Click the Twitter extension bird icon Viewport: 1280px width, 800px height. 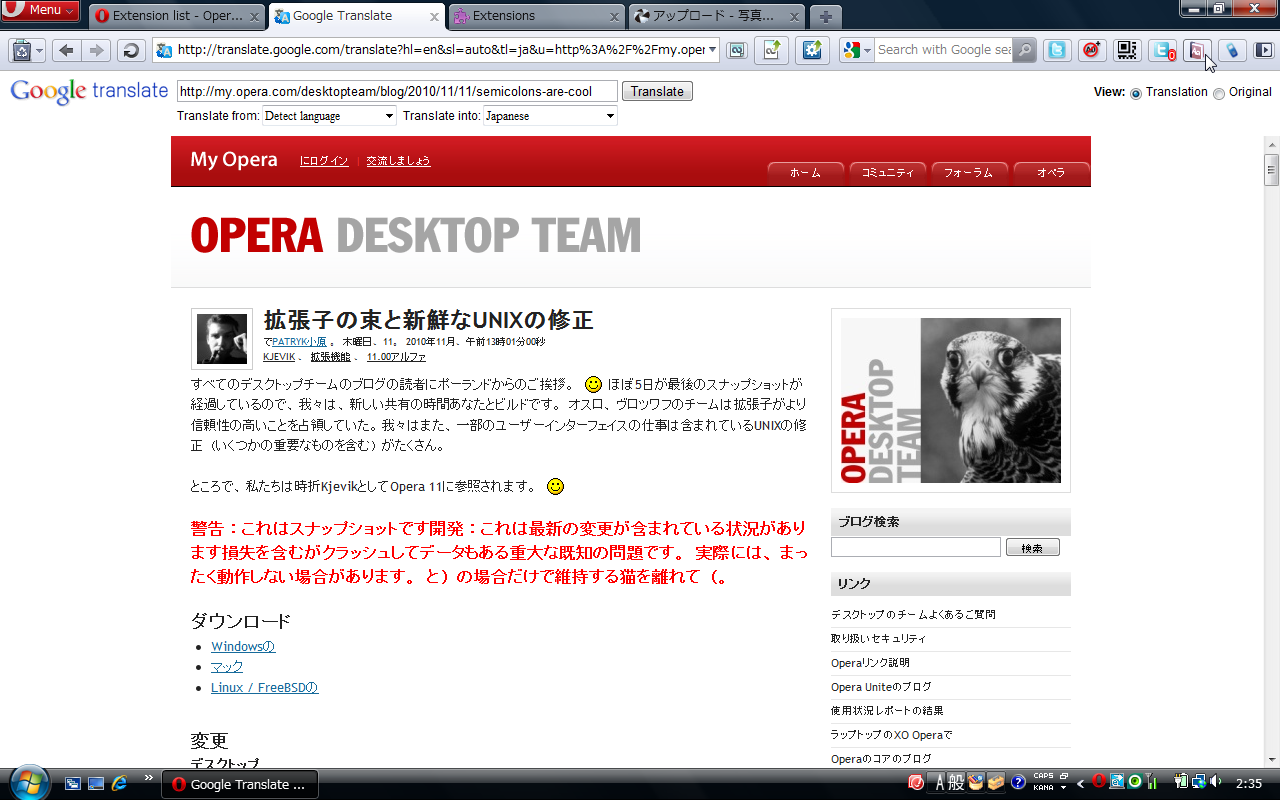(1057, 50)
